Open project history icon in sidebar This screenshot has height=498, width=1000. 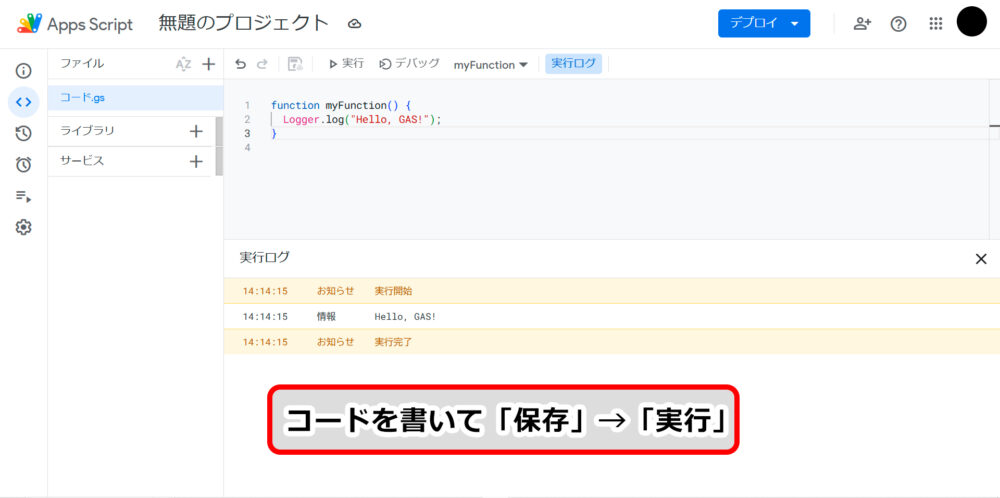coord(24,133)
